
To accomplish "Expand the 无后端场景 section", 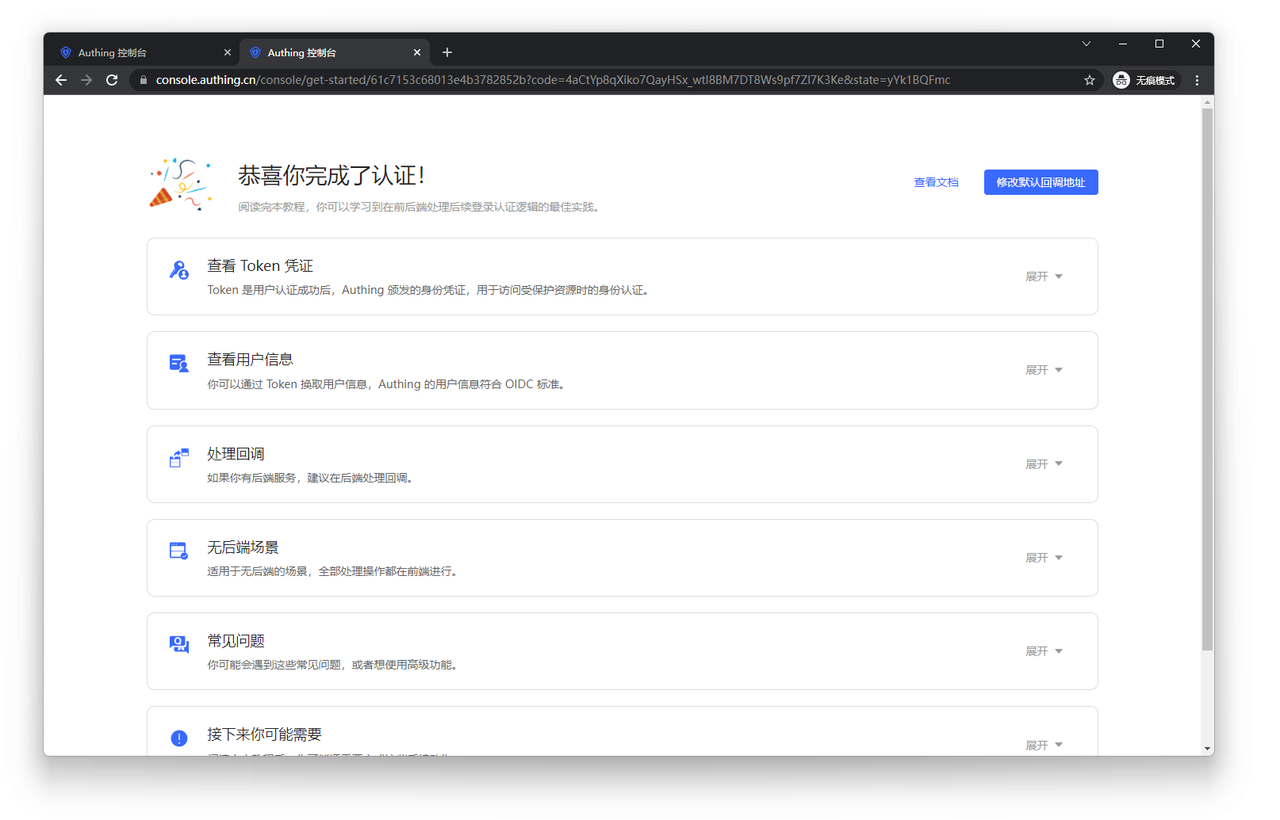I will click(1043, 558).
